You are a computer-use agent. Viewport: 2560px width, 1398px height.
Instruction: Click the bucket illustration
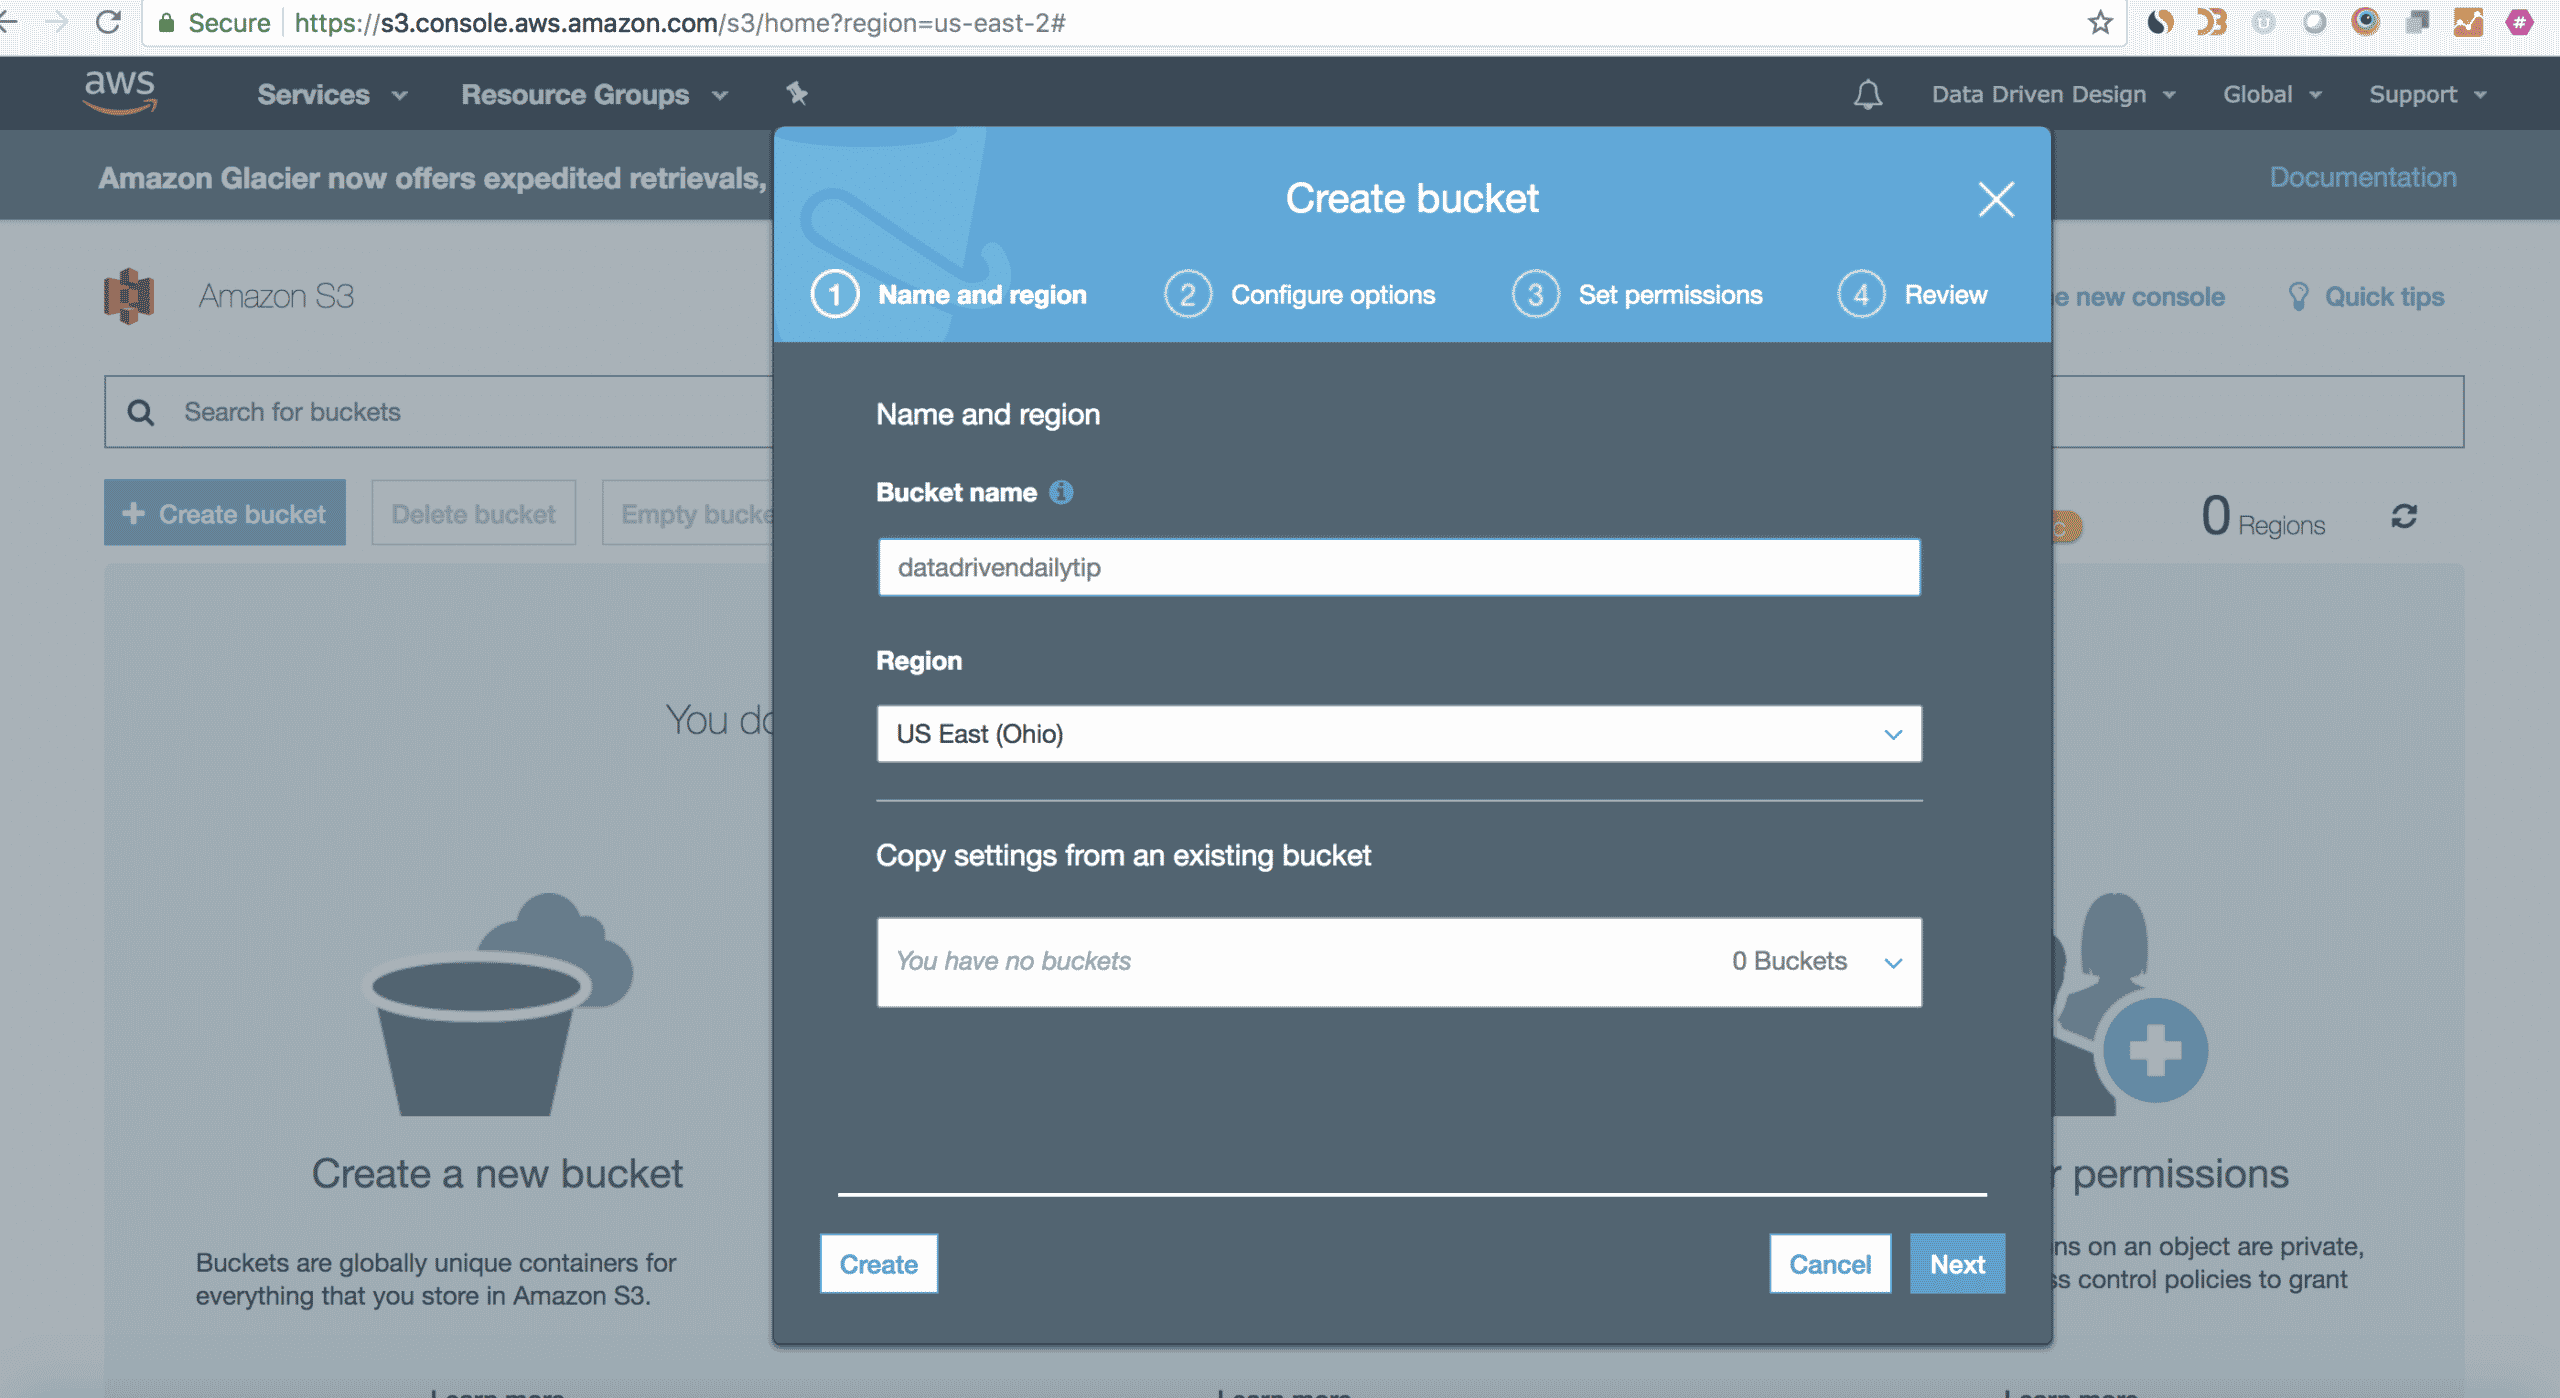497,1004
